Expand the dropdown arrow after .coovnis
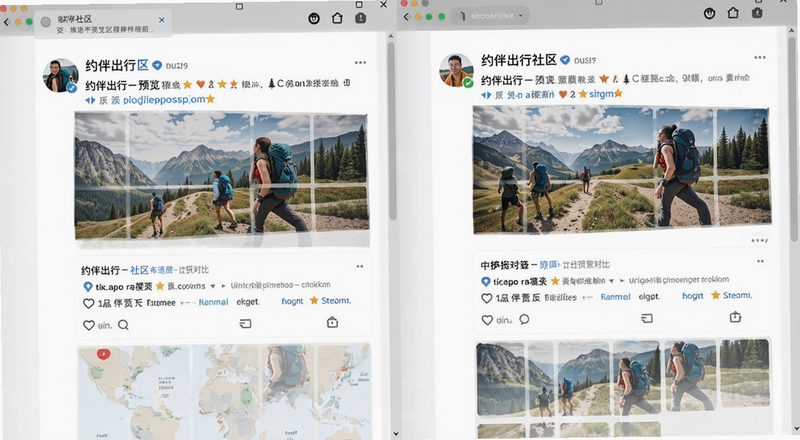800x440 pixels. click(213, 286)
